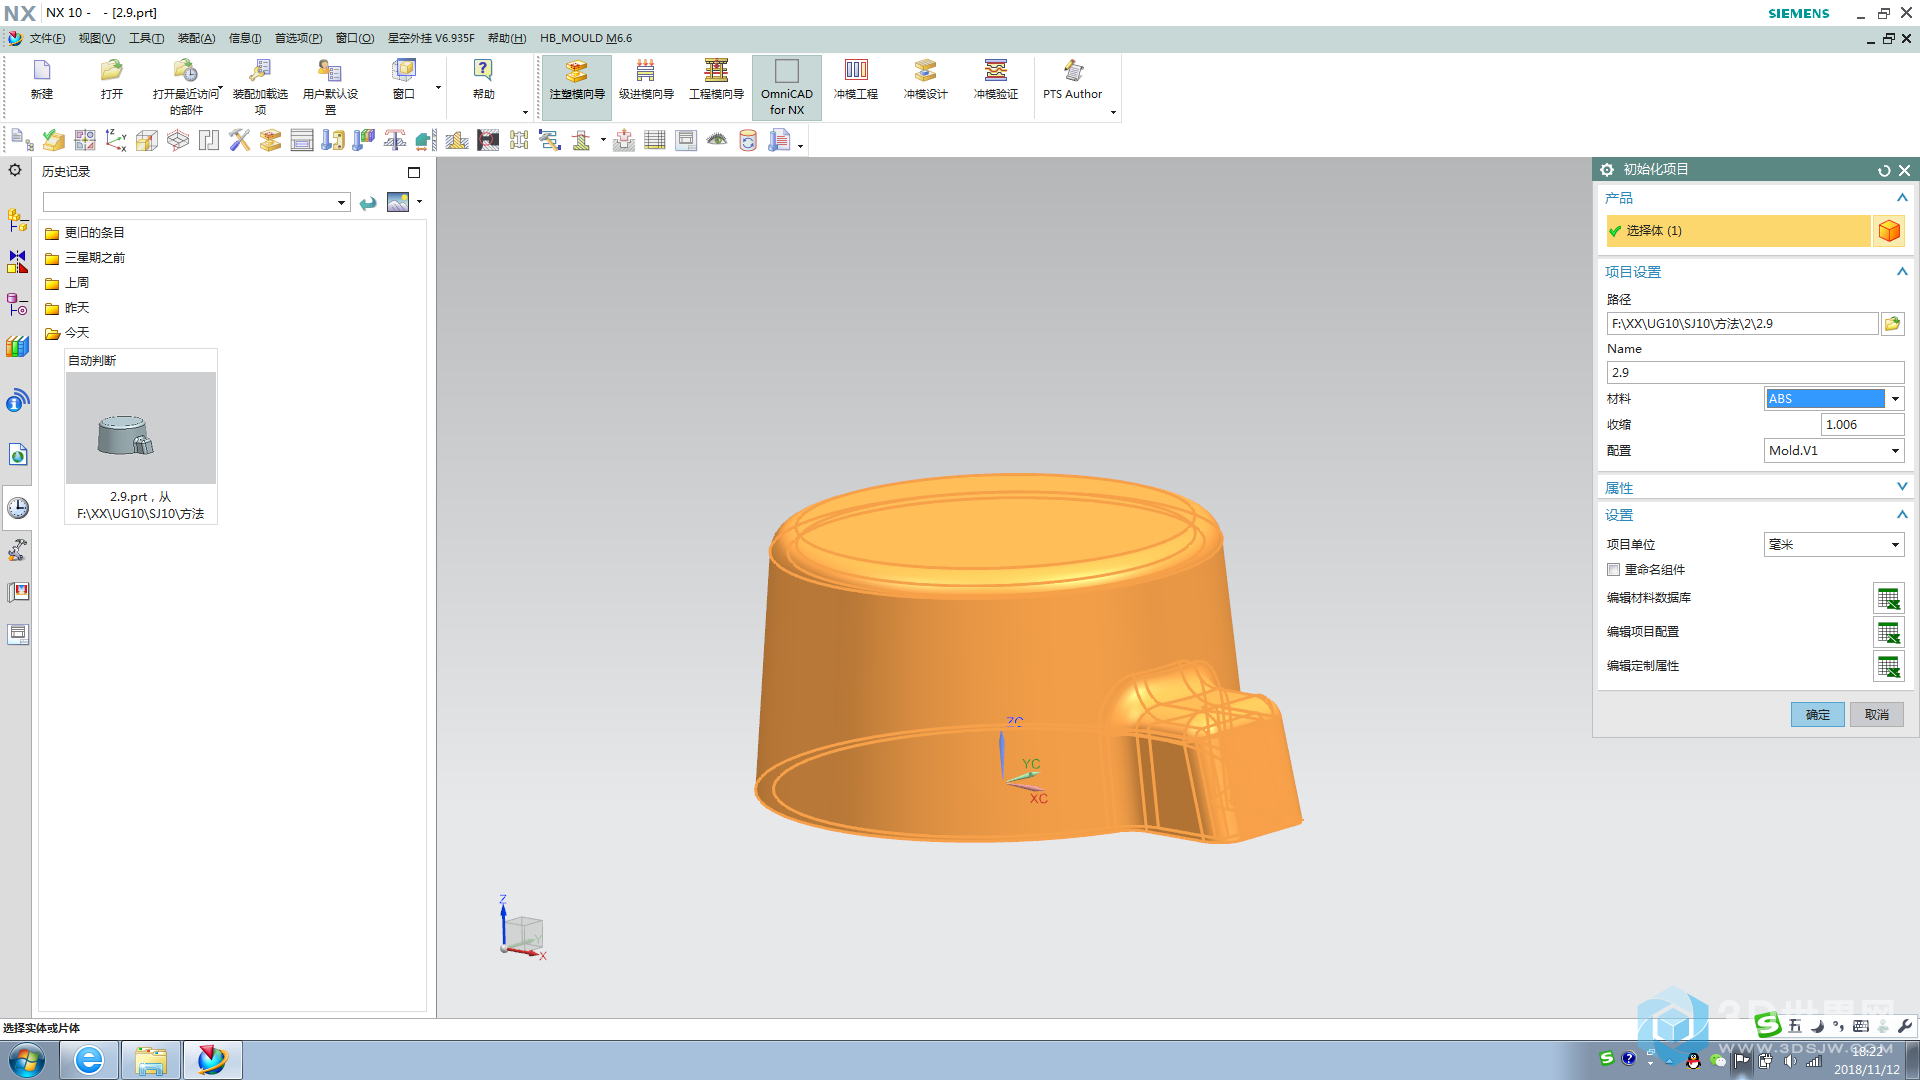Click the mold base library icon

[x=302, y=140]
